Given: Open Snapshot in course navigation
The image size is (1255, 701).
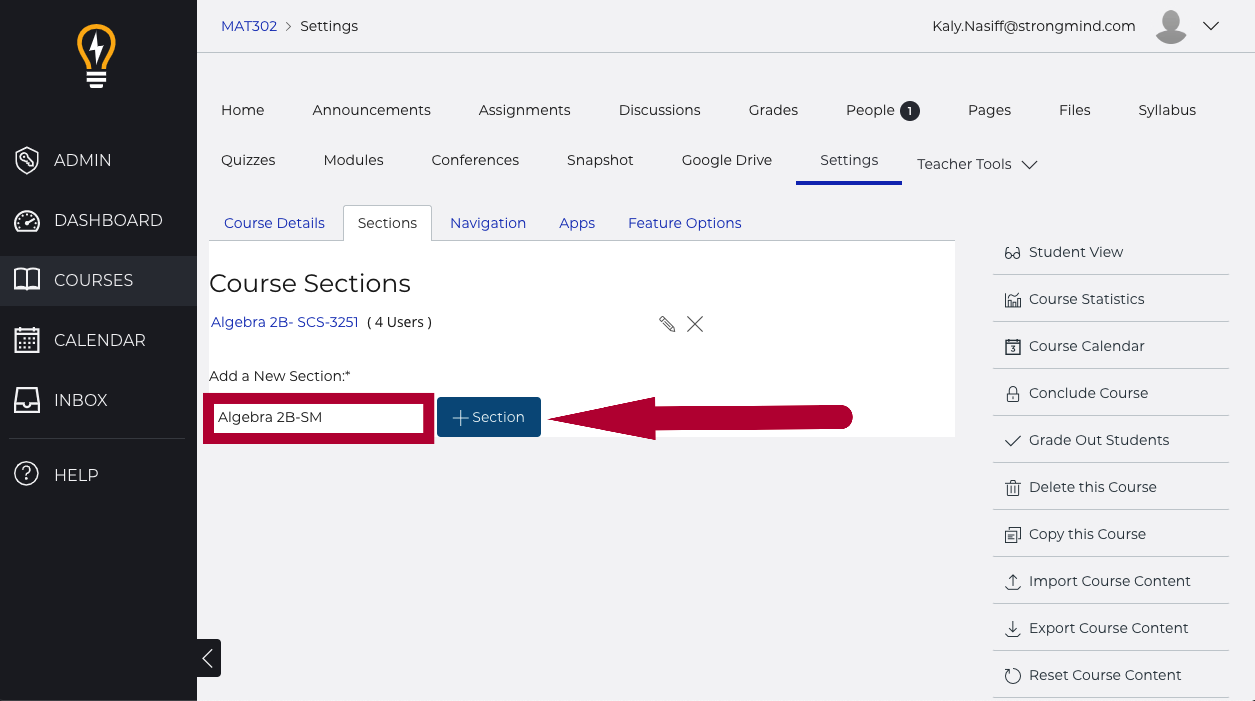Looking at the screenshot, I should 600,160.
